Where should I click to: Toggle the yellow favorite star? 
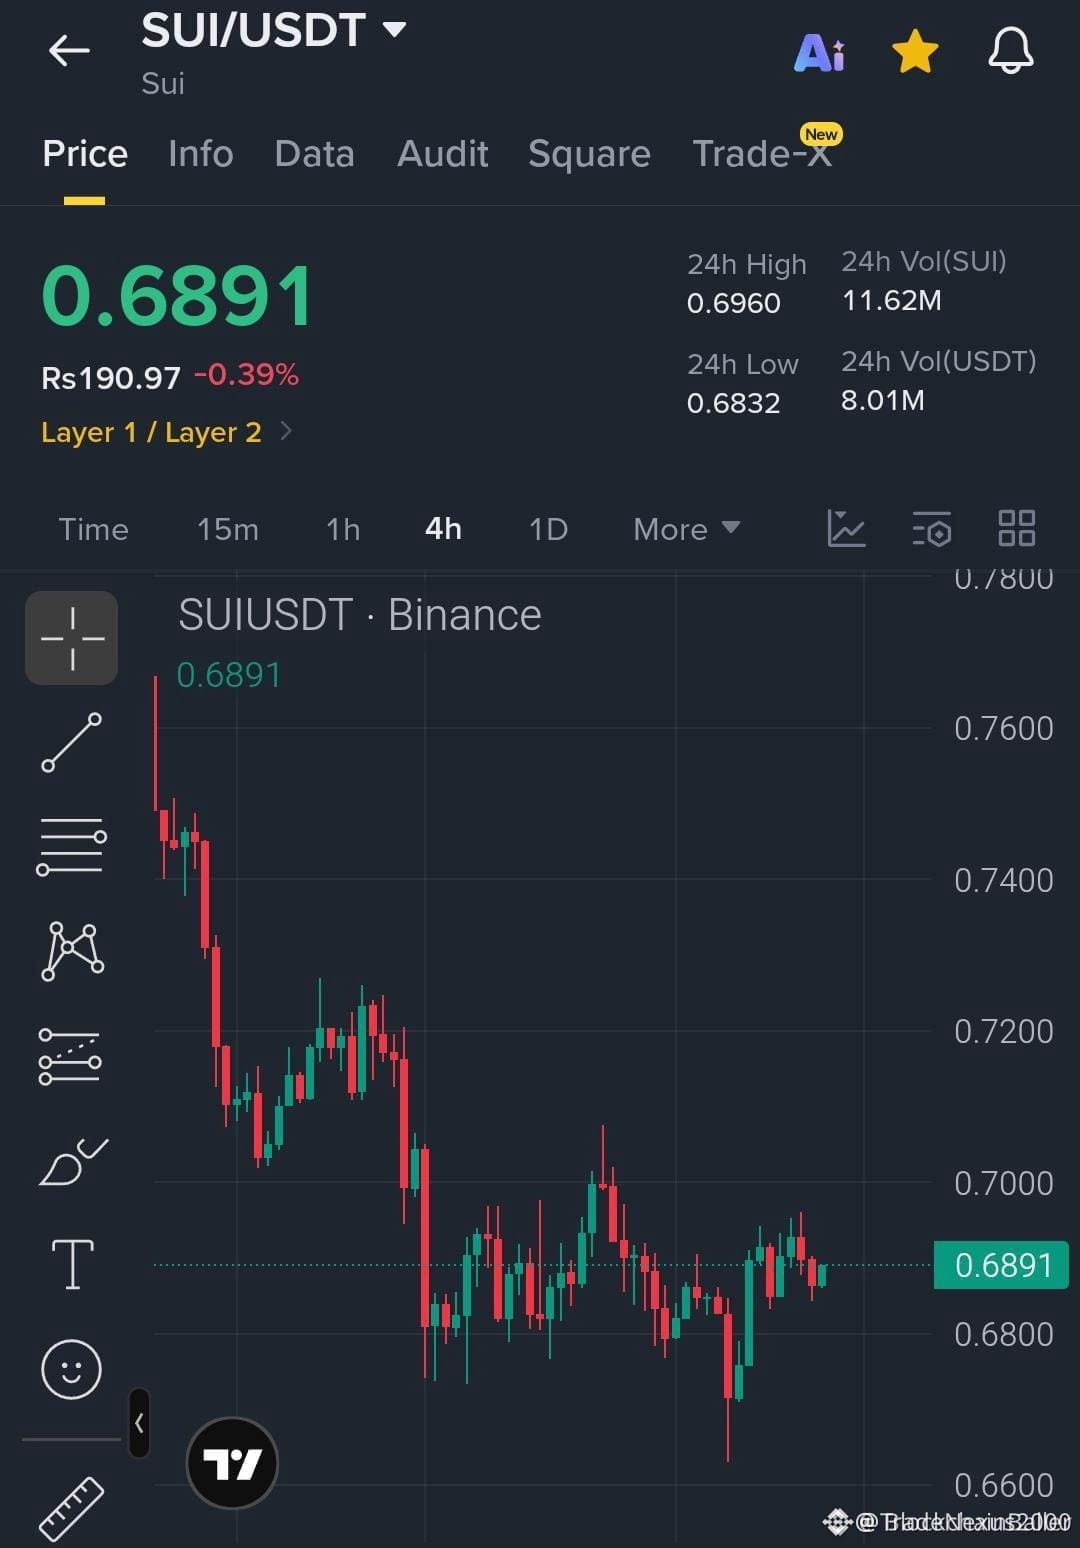point(915,51)
